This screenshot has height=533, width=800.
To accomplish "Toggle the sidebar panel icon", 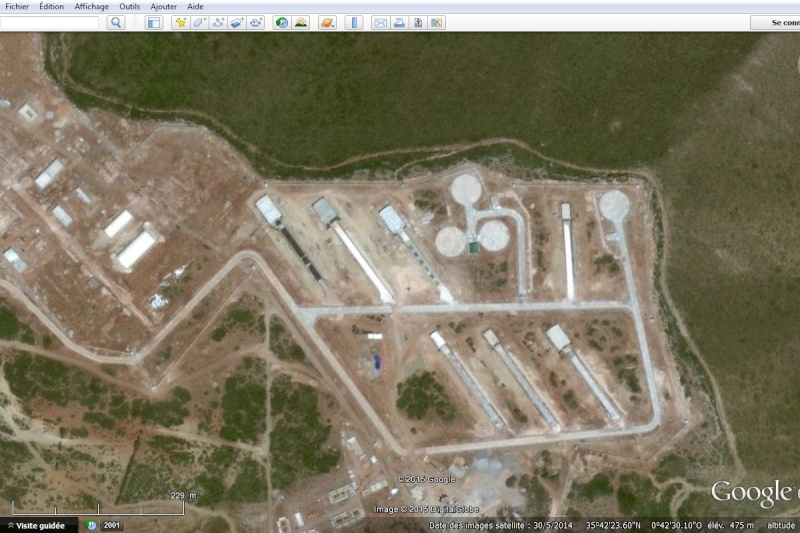I will (154, 22).
